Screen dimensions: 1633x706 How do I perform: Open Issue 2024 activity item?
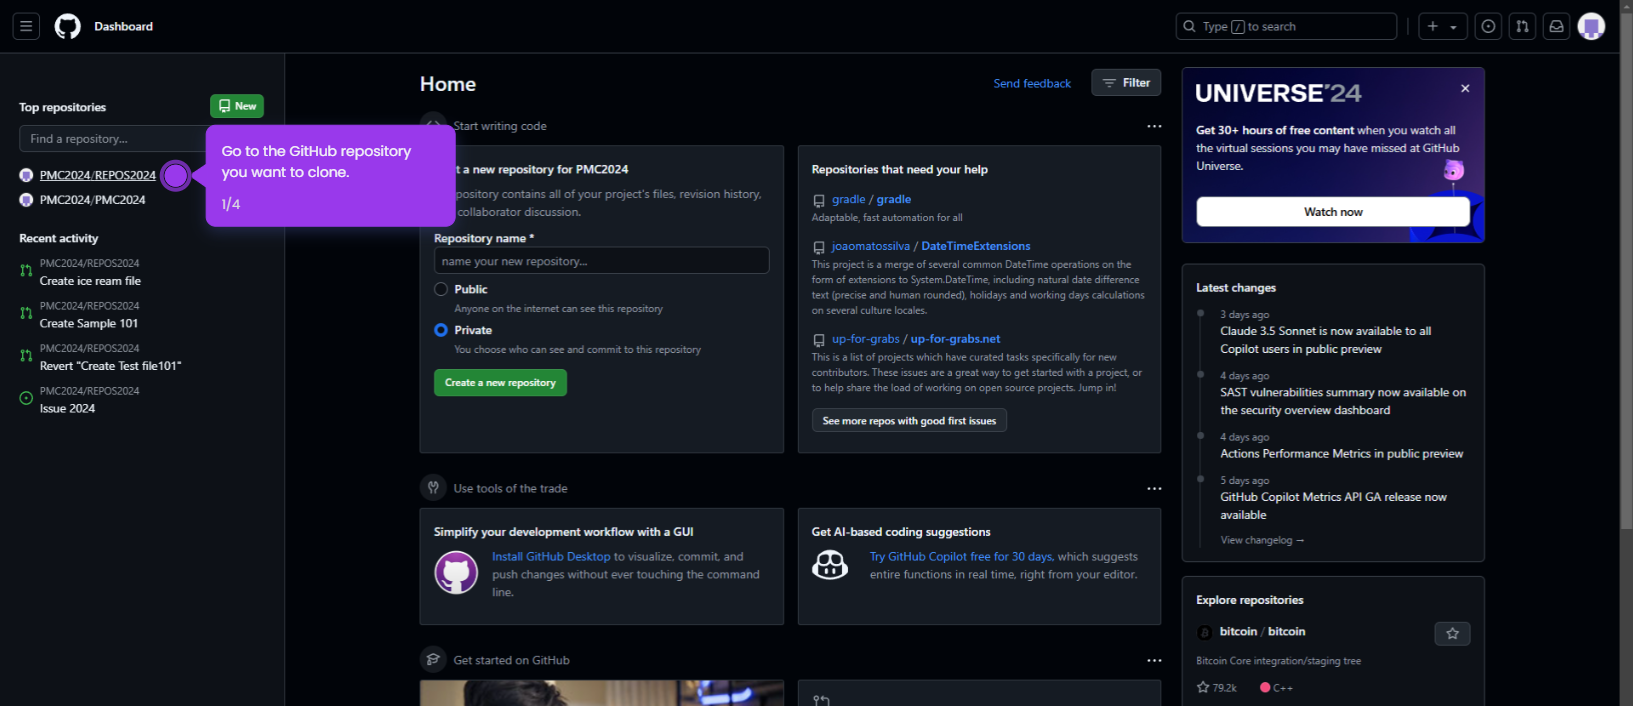(67, 409)
